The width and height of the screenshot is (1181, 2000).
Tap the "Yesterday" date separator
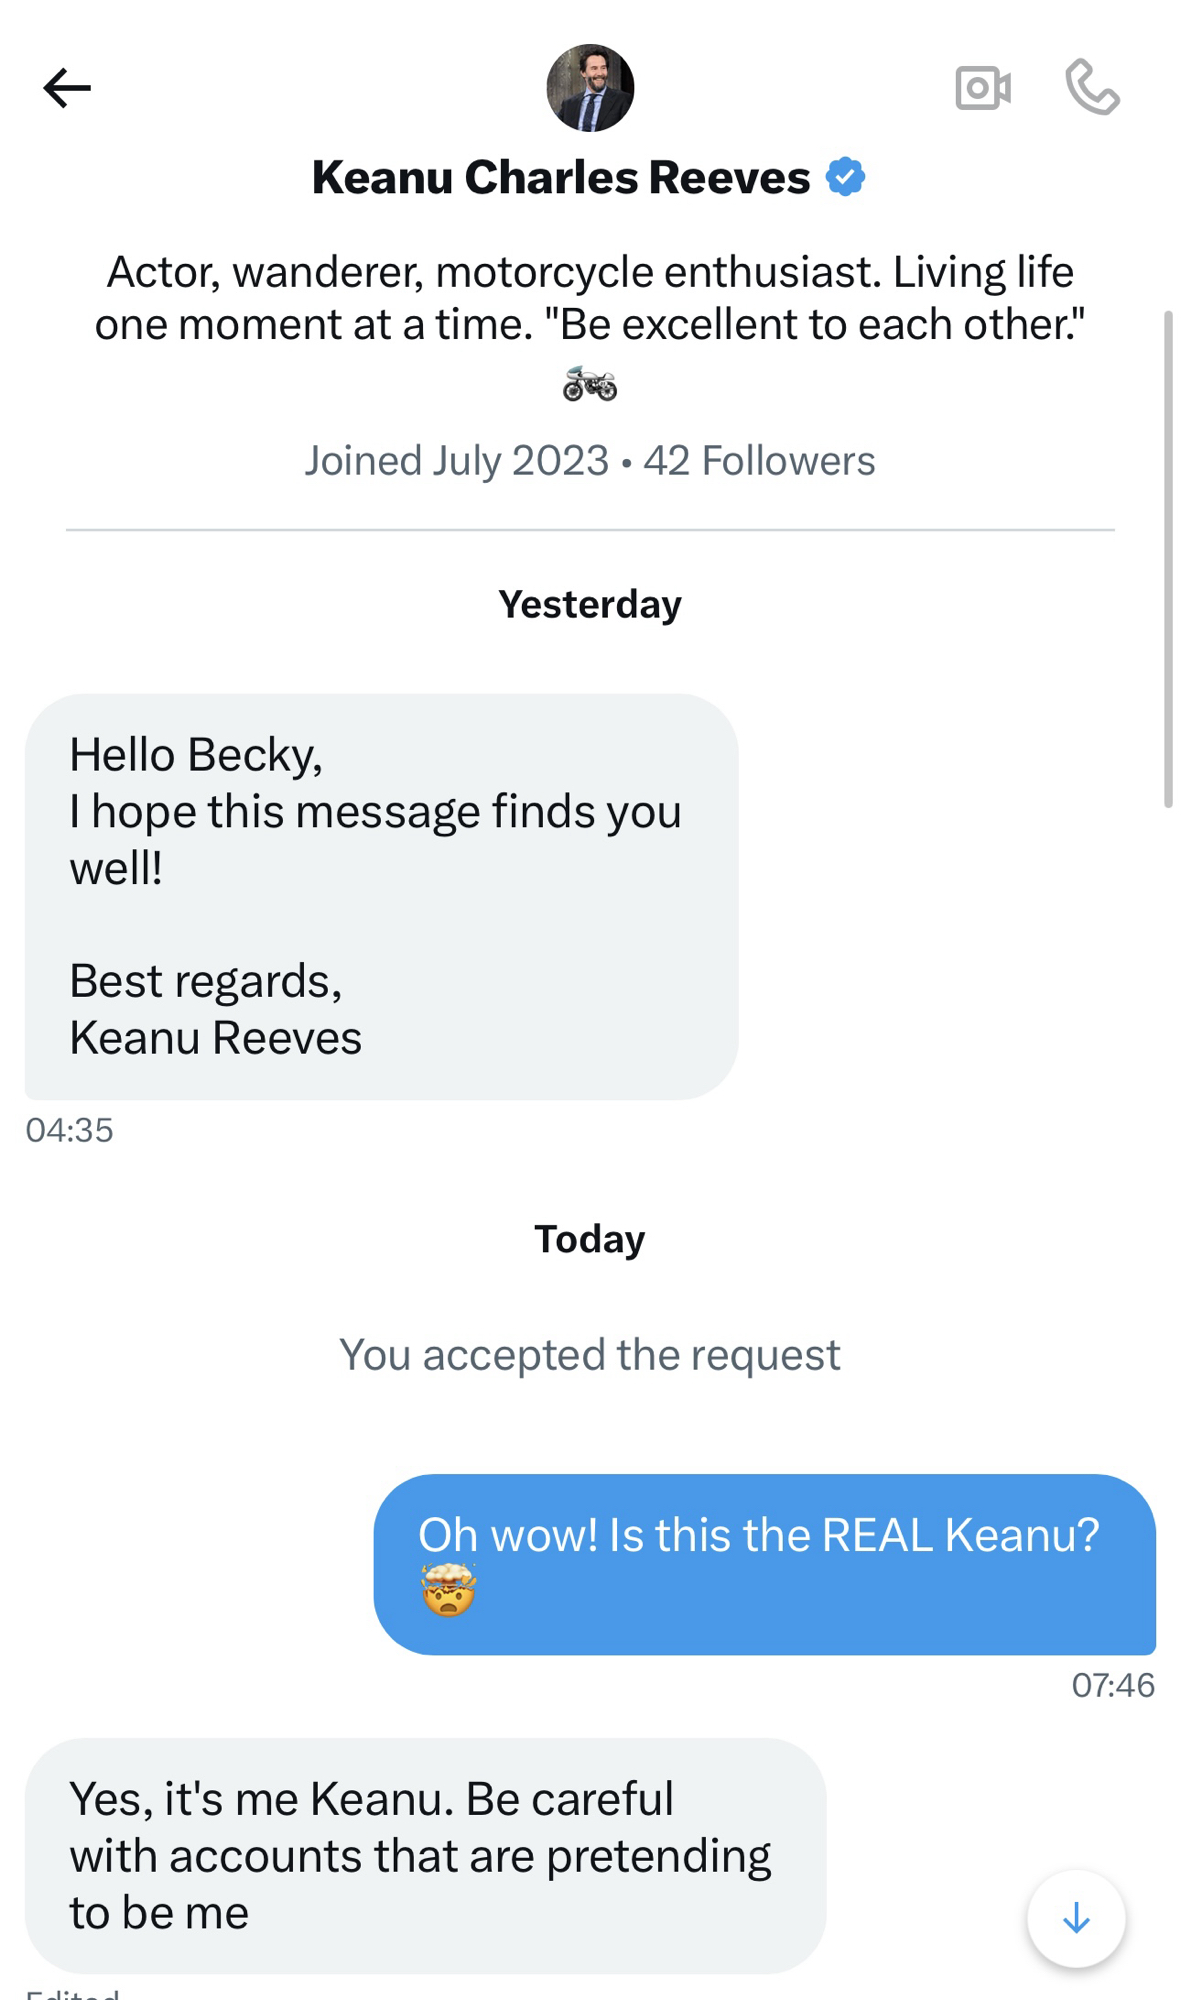click(x=590, y=604)
